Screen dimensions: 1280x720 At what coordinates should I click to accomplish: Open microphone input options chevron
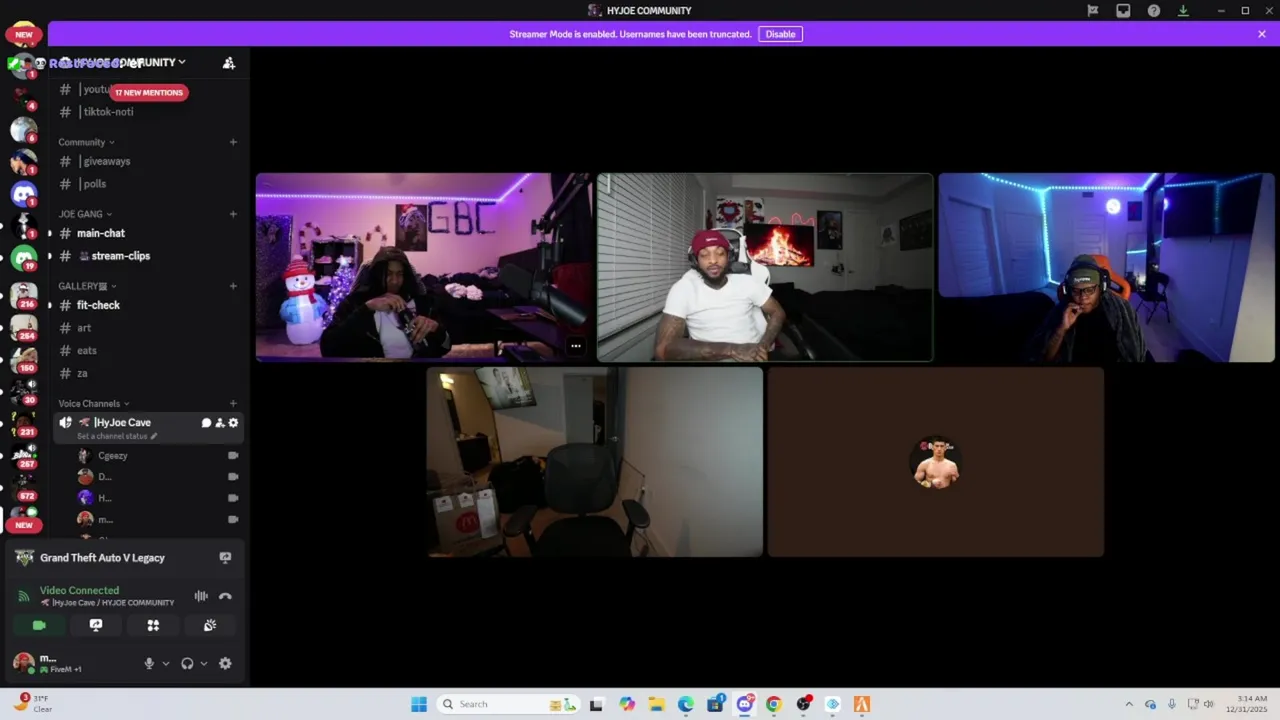pyautogui.click(x=166, y=663)
